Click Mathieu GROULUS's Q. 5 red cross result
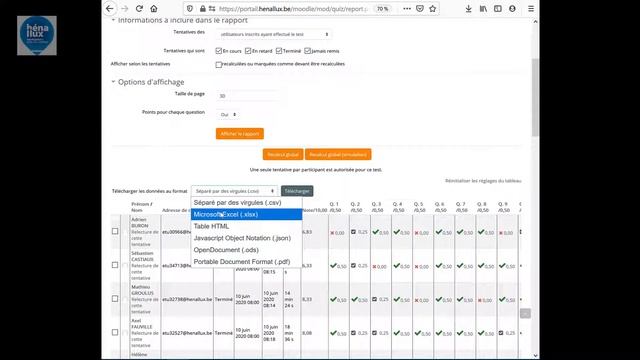Viewport: 640px width, 360px height. point(416,300)
